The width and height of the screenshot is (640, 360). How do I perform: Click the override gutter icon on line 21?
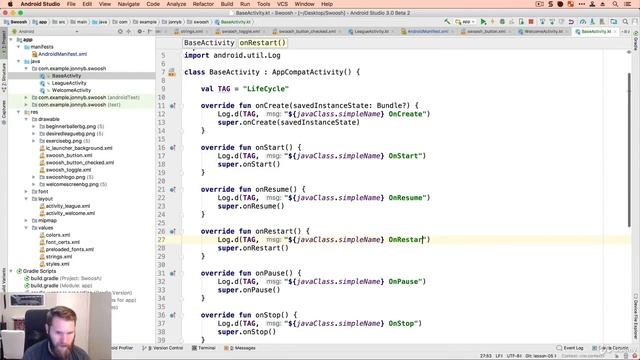[x=172, y=190]
